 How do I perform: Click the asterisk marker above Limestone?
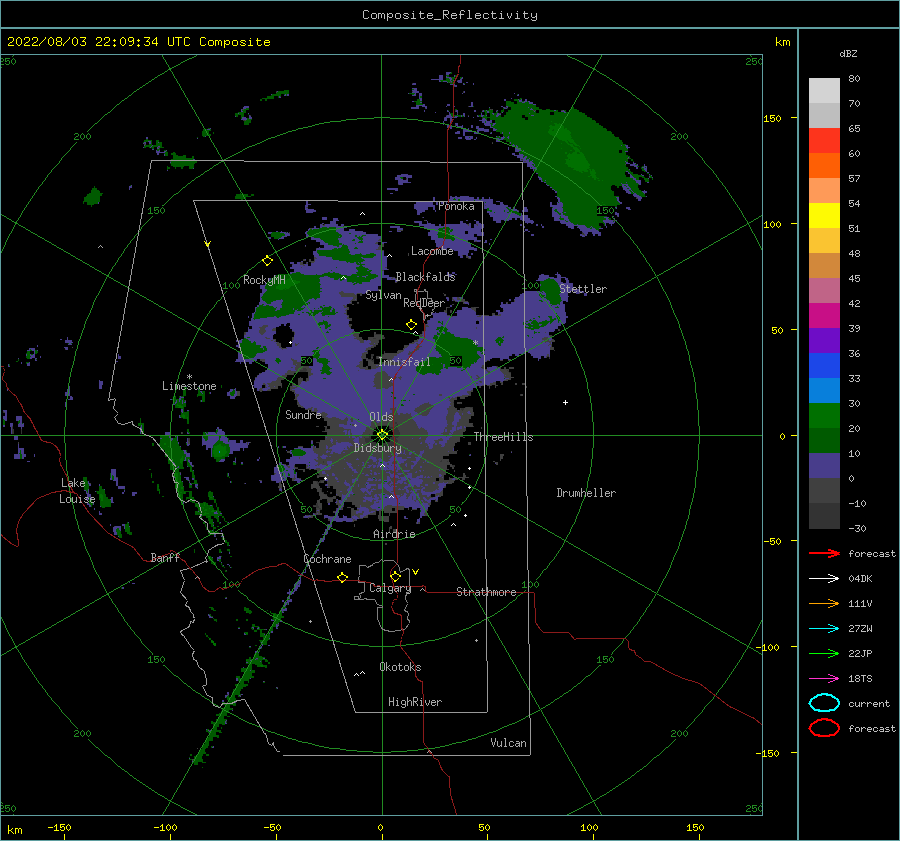(189, 377)
